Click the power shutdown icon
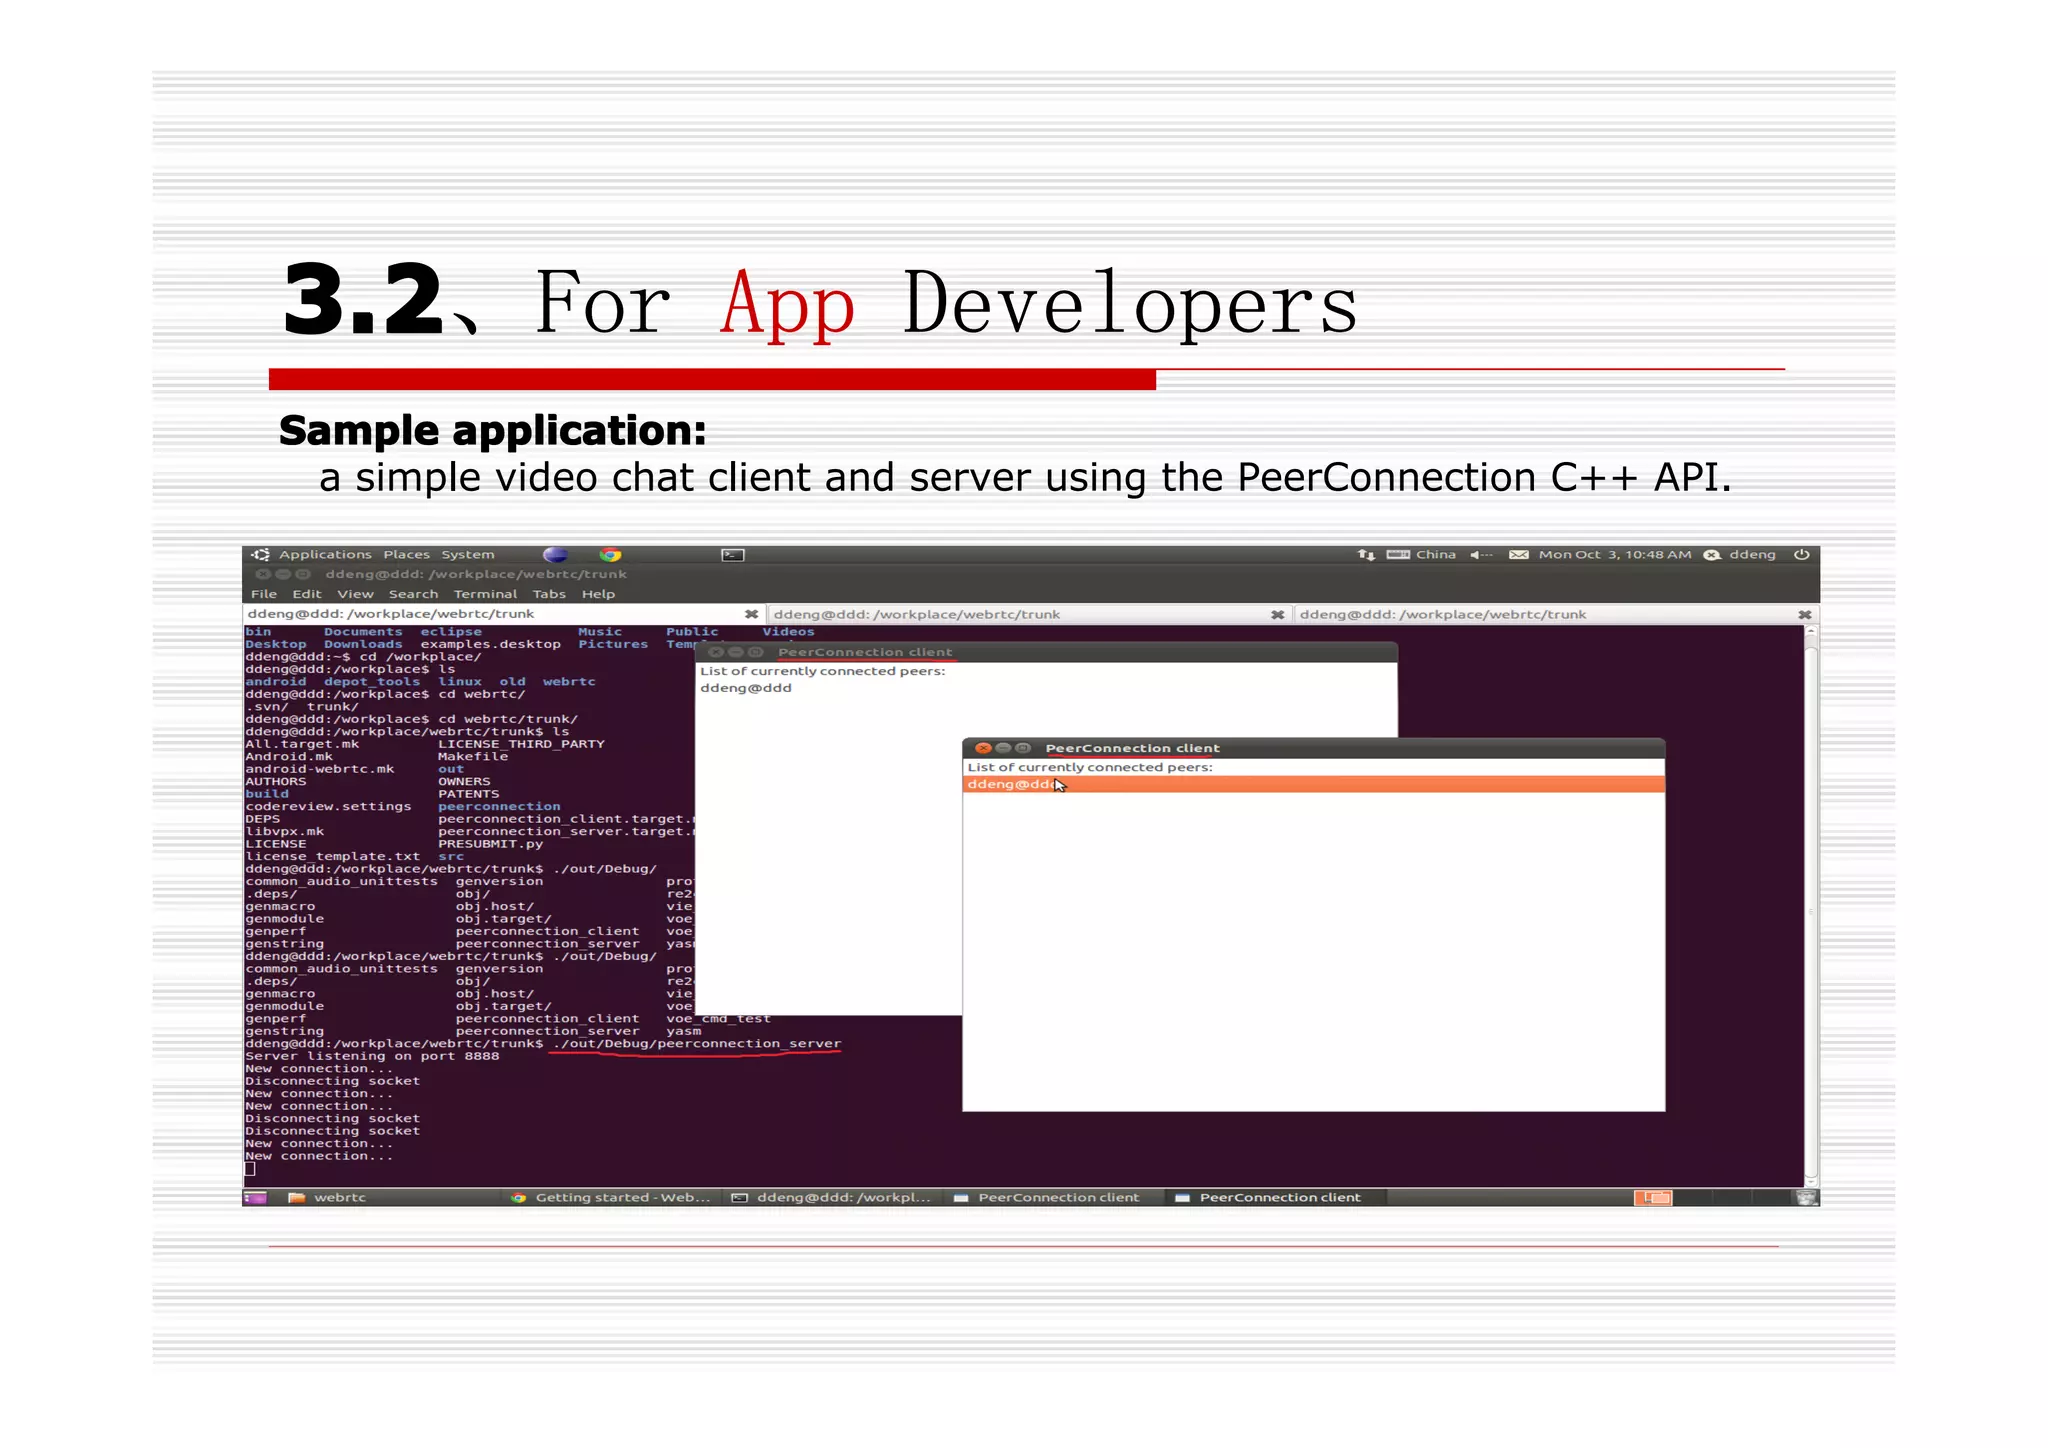 point(1801,555)
